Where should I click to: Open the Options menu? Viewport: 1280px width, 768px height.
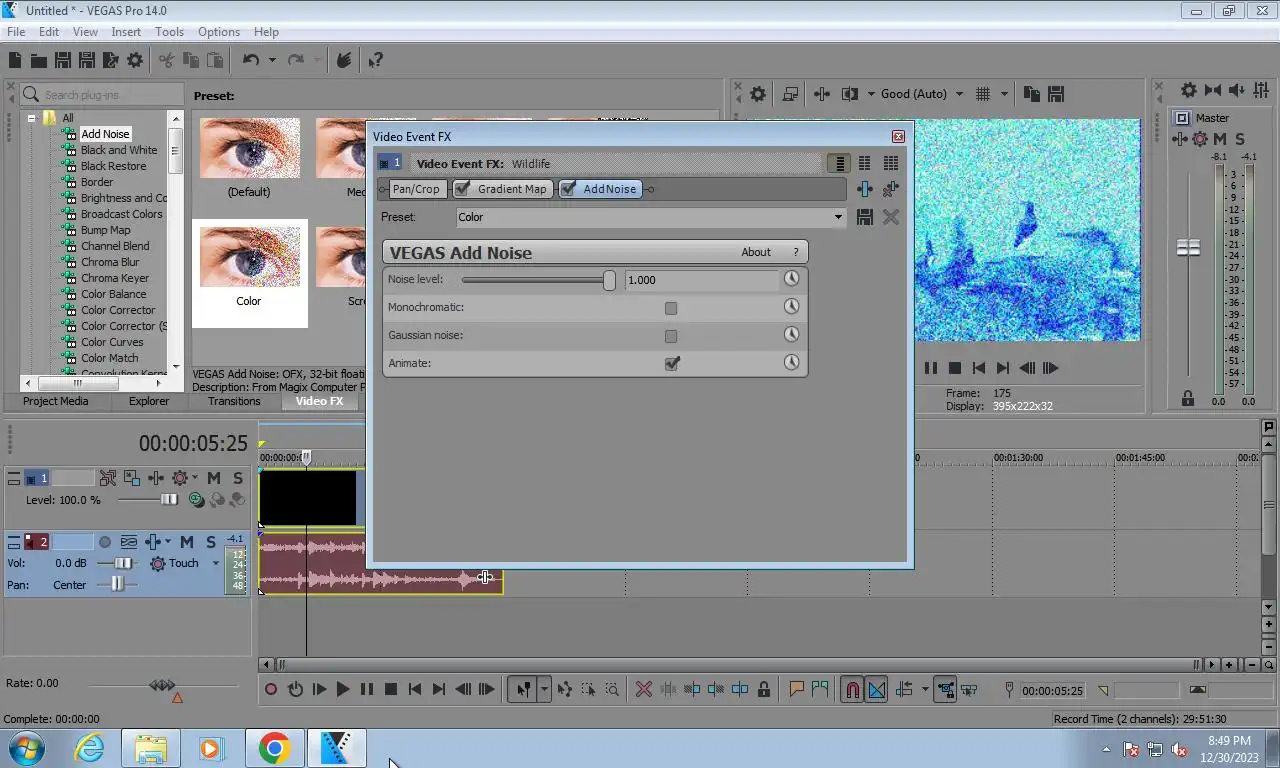[218, 32]
